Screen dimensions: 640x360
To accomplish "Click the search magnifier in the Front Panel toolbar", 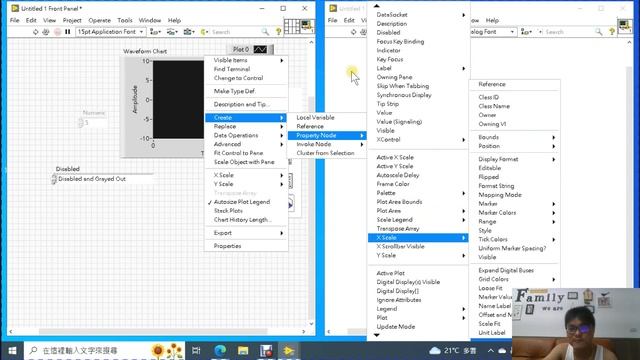I will [265, 32].
